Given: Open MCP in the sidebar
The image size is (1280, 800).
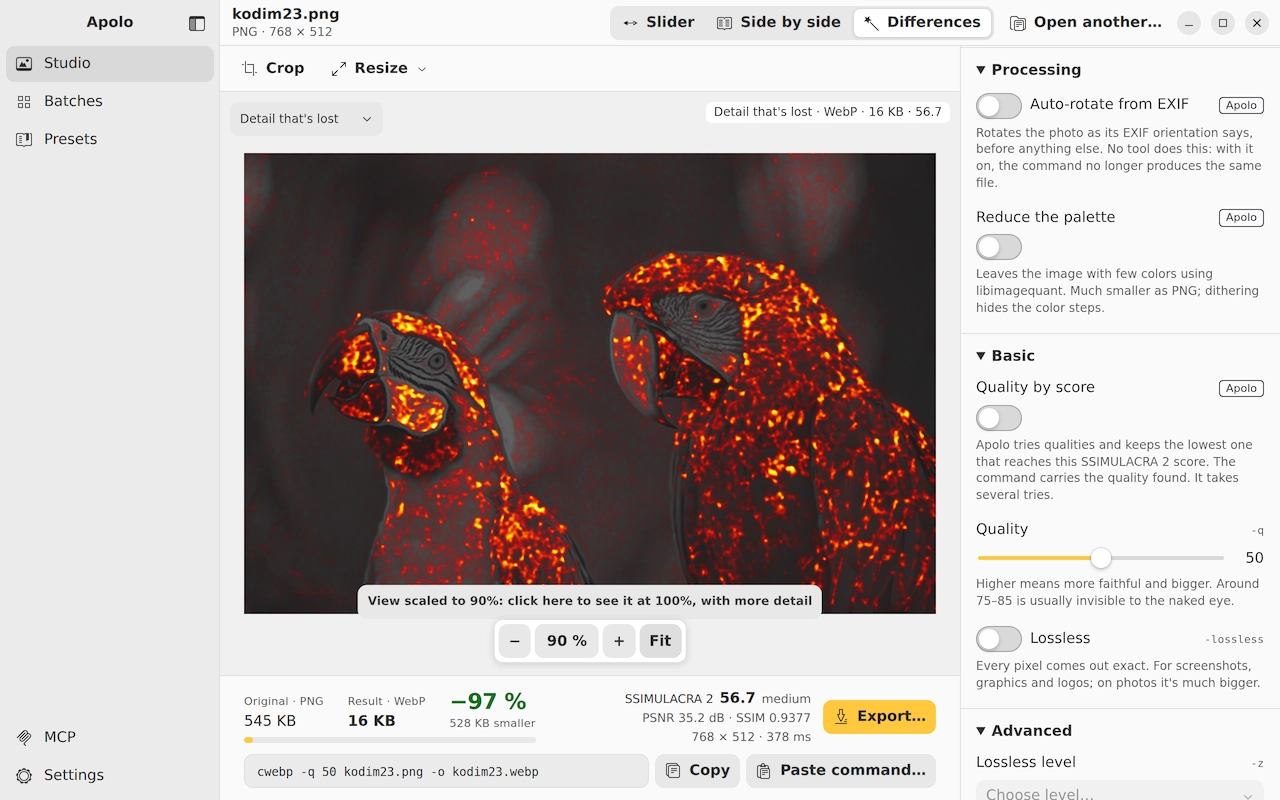Looking at the screenshot, I should pyautogui.click(x=110, y=737).
